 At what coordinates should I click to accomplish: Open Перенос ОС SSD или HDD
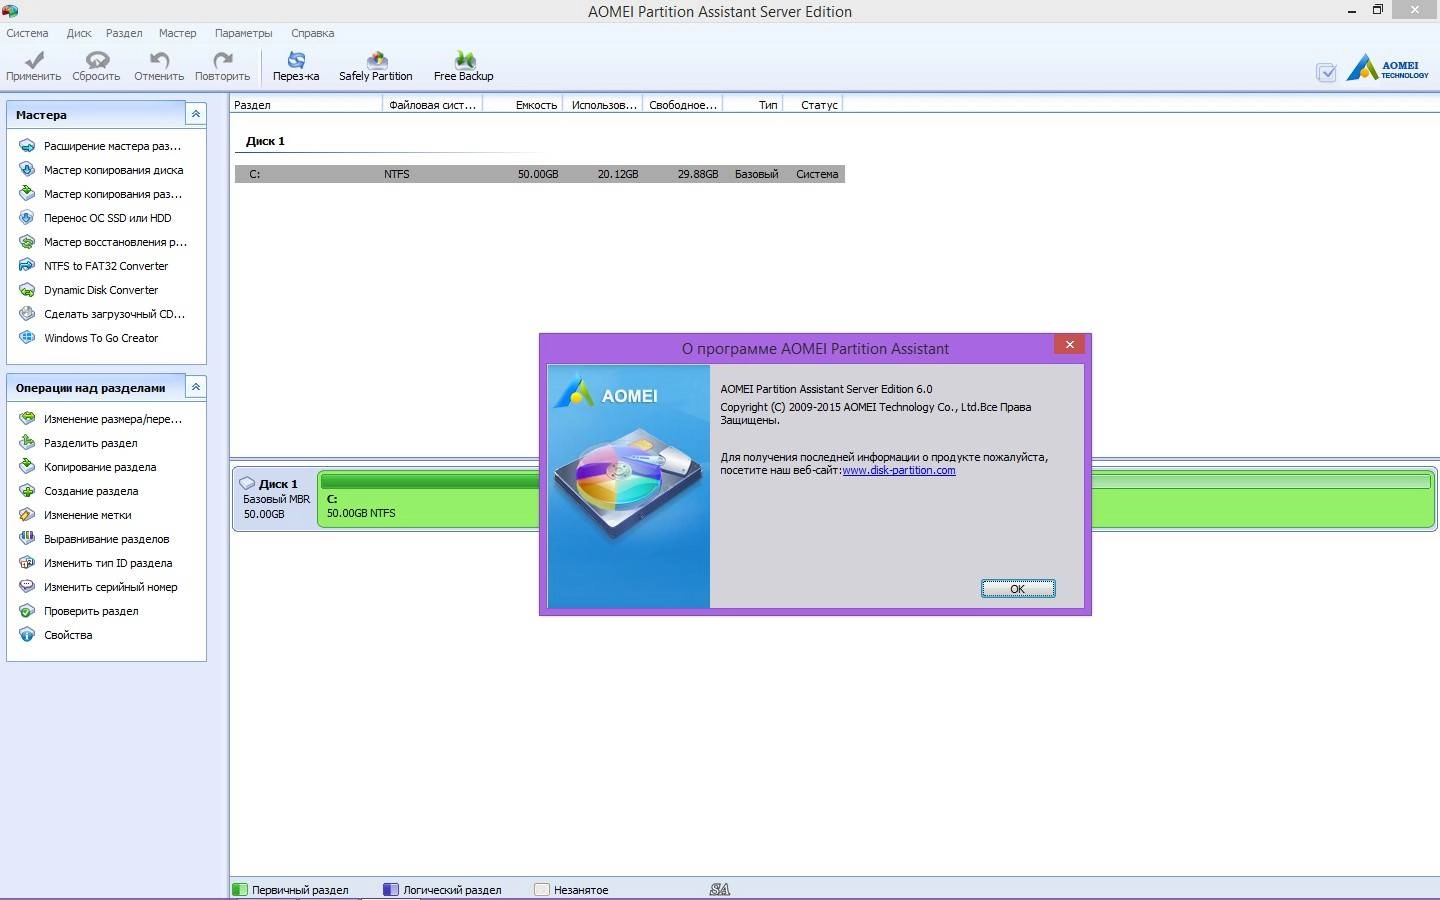pos(96,218)
